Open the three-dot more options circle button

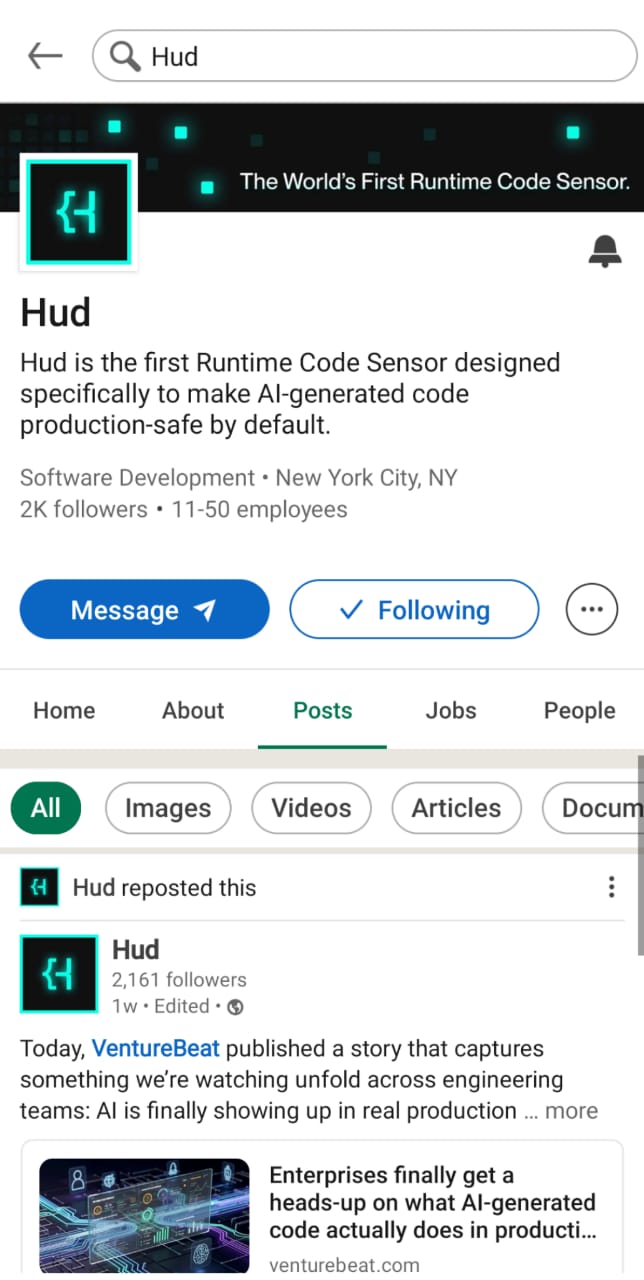tap(592, 609)
